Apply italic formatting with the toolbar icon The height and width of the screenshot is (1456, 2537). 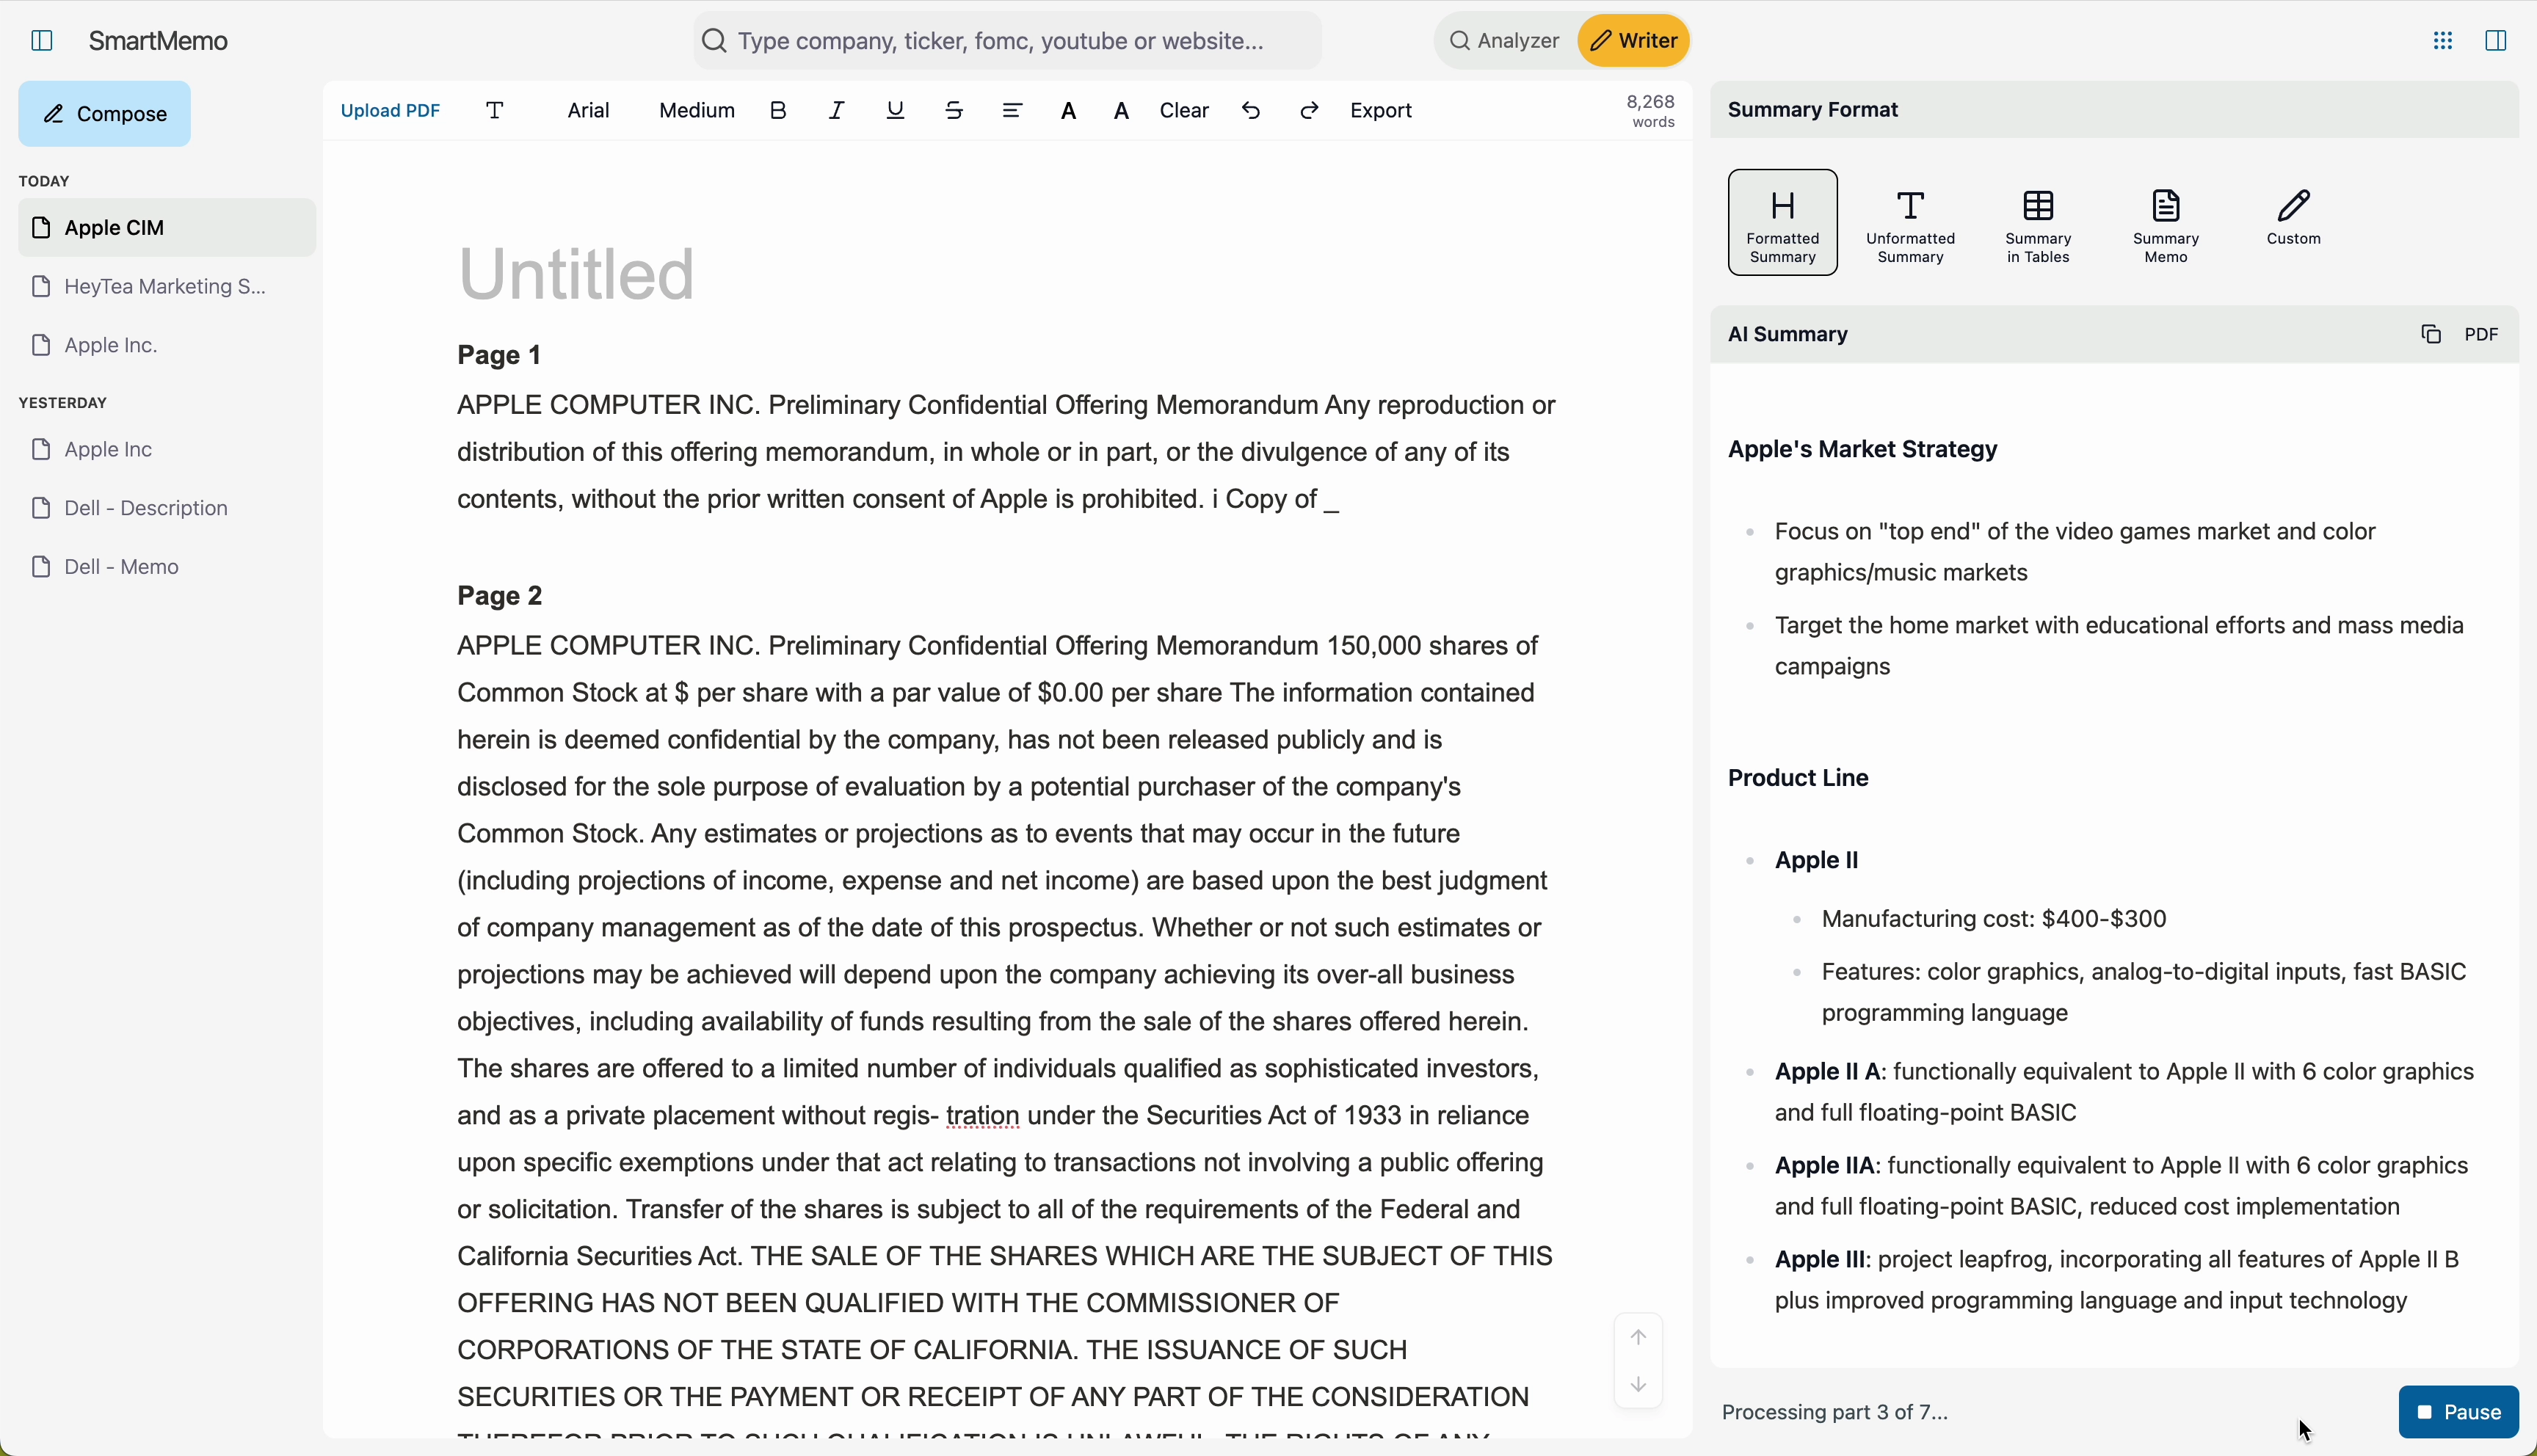click(836, 111)
